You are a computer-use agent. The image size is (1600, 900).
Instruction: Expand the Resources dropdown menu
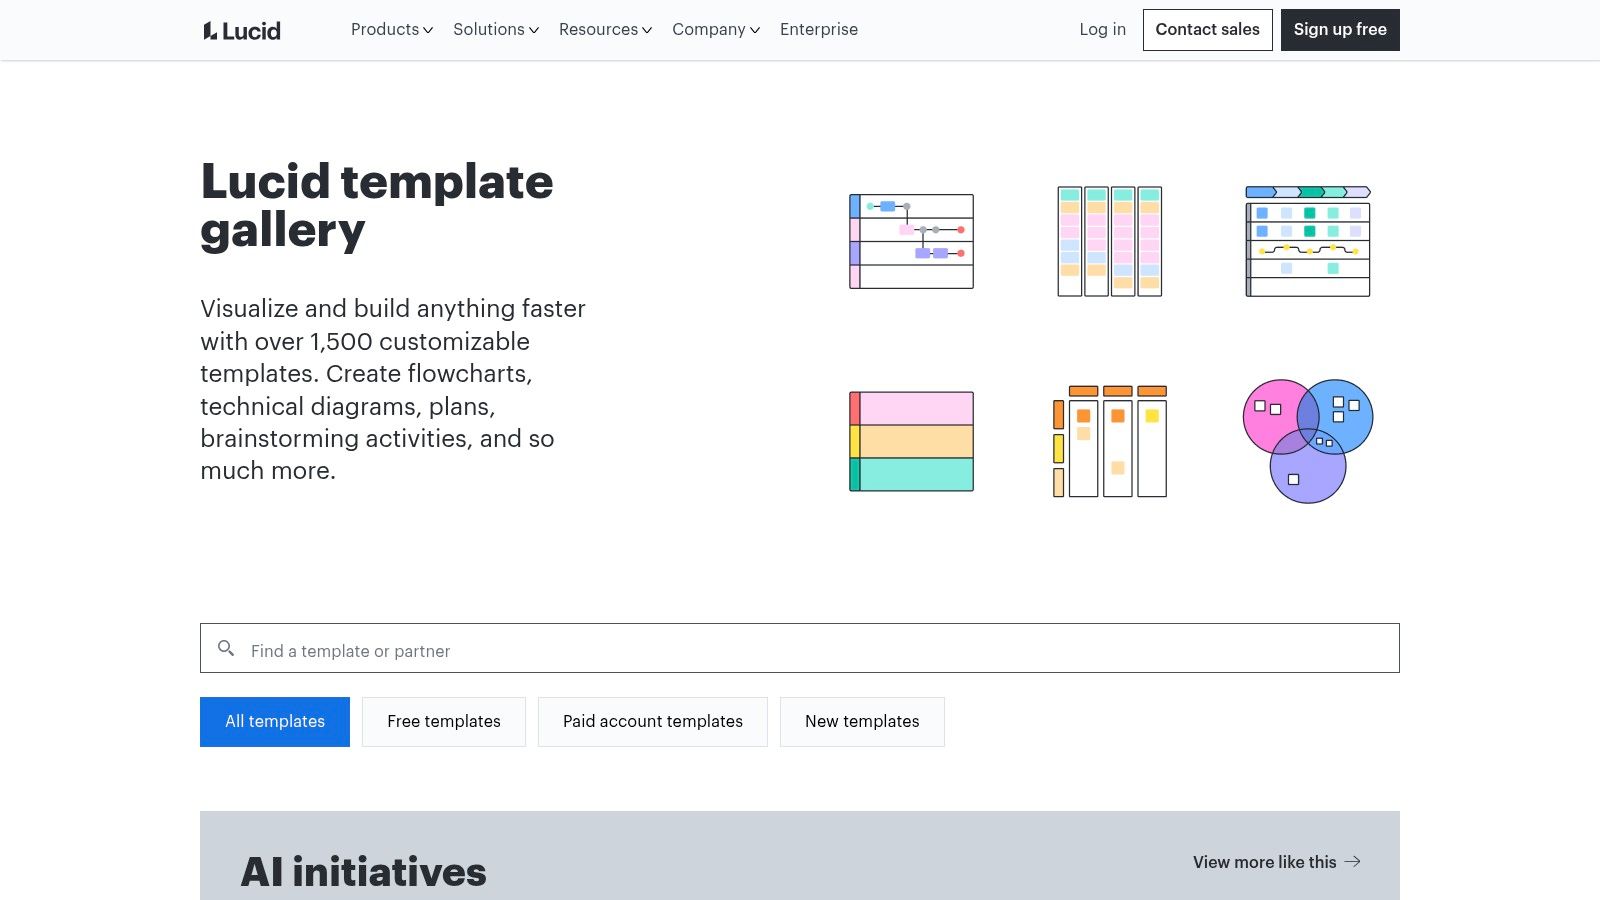(605, 30)
